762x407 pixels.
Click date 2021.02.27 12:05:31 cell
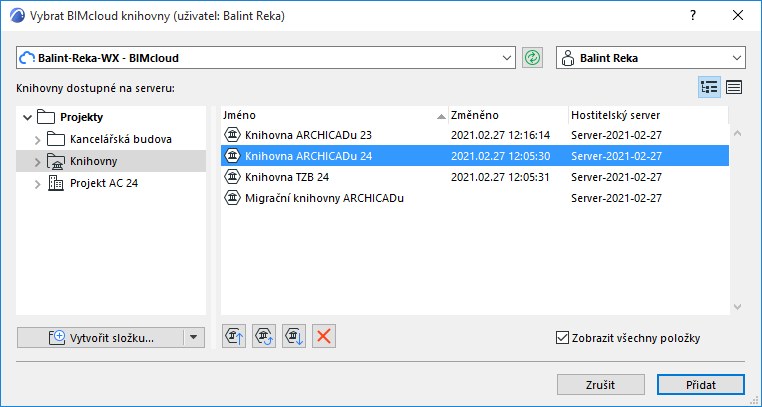tap(500, 177)
